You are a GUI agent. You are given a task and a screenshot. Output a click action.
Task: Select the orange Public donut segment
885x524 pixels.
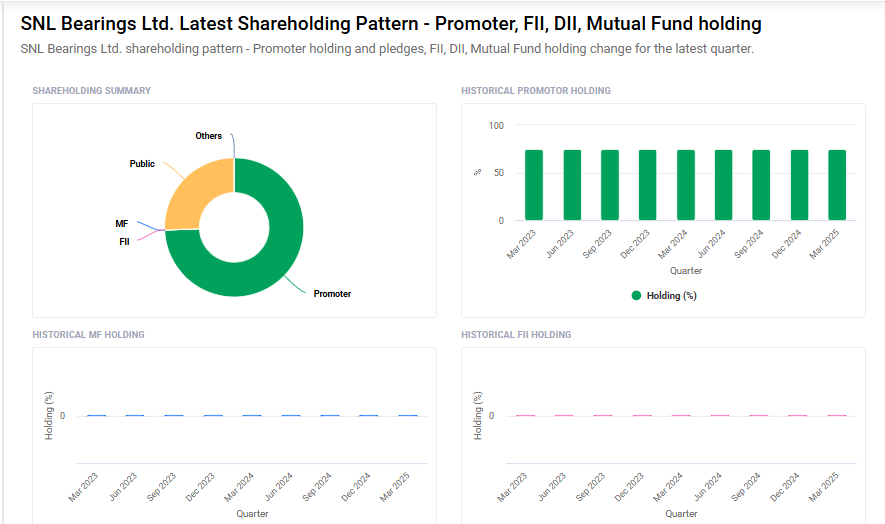point(195,192)
